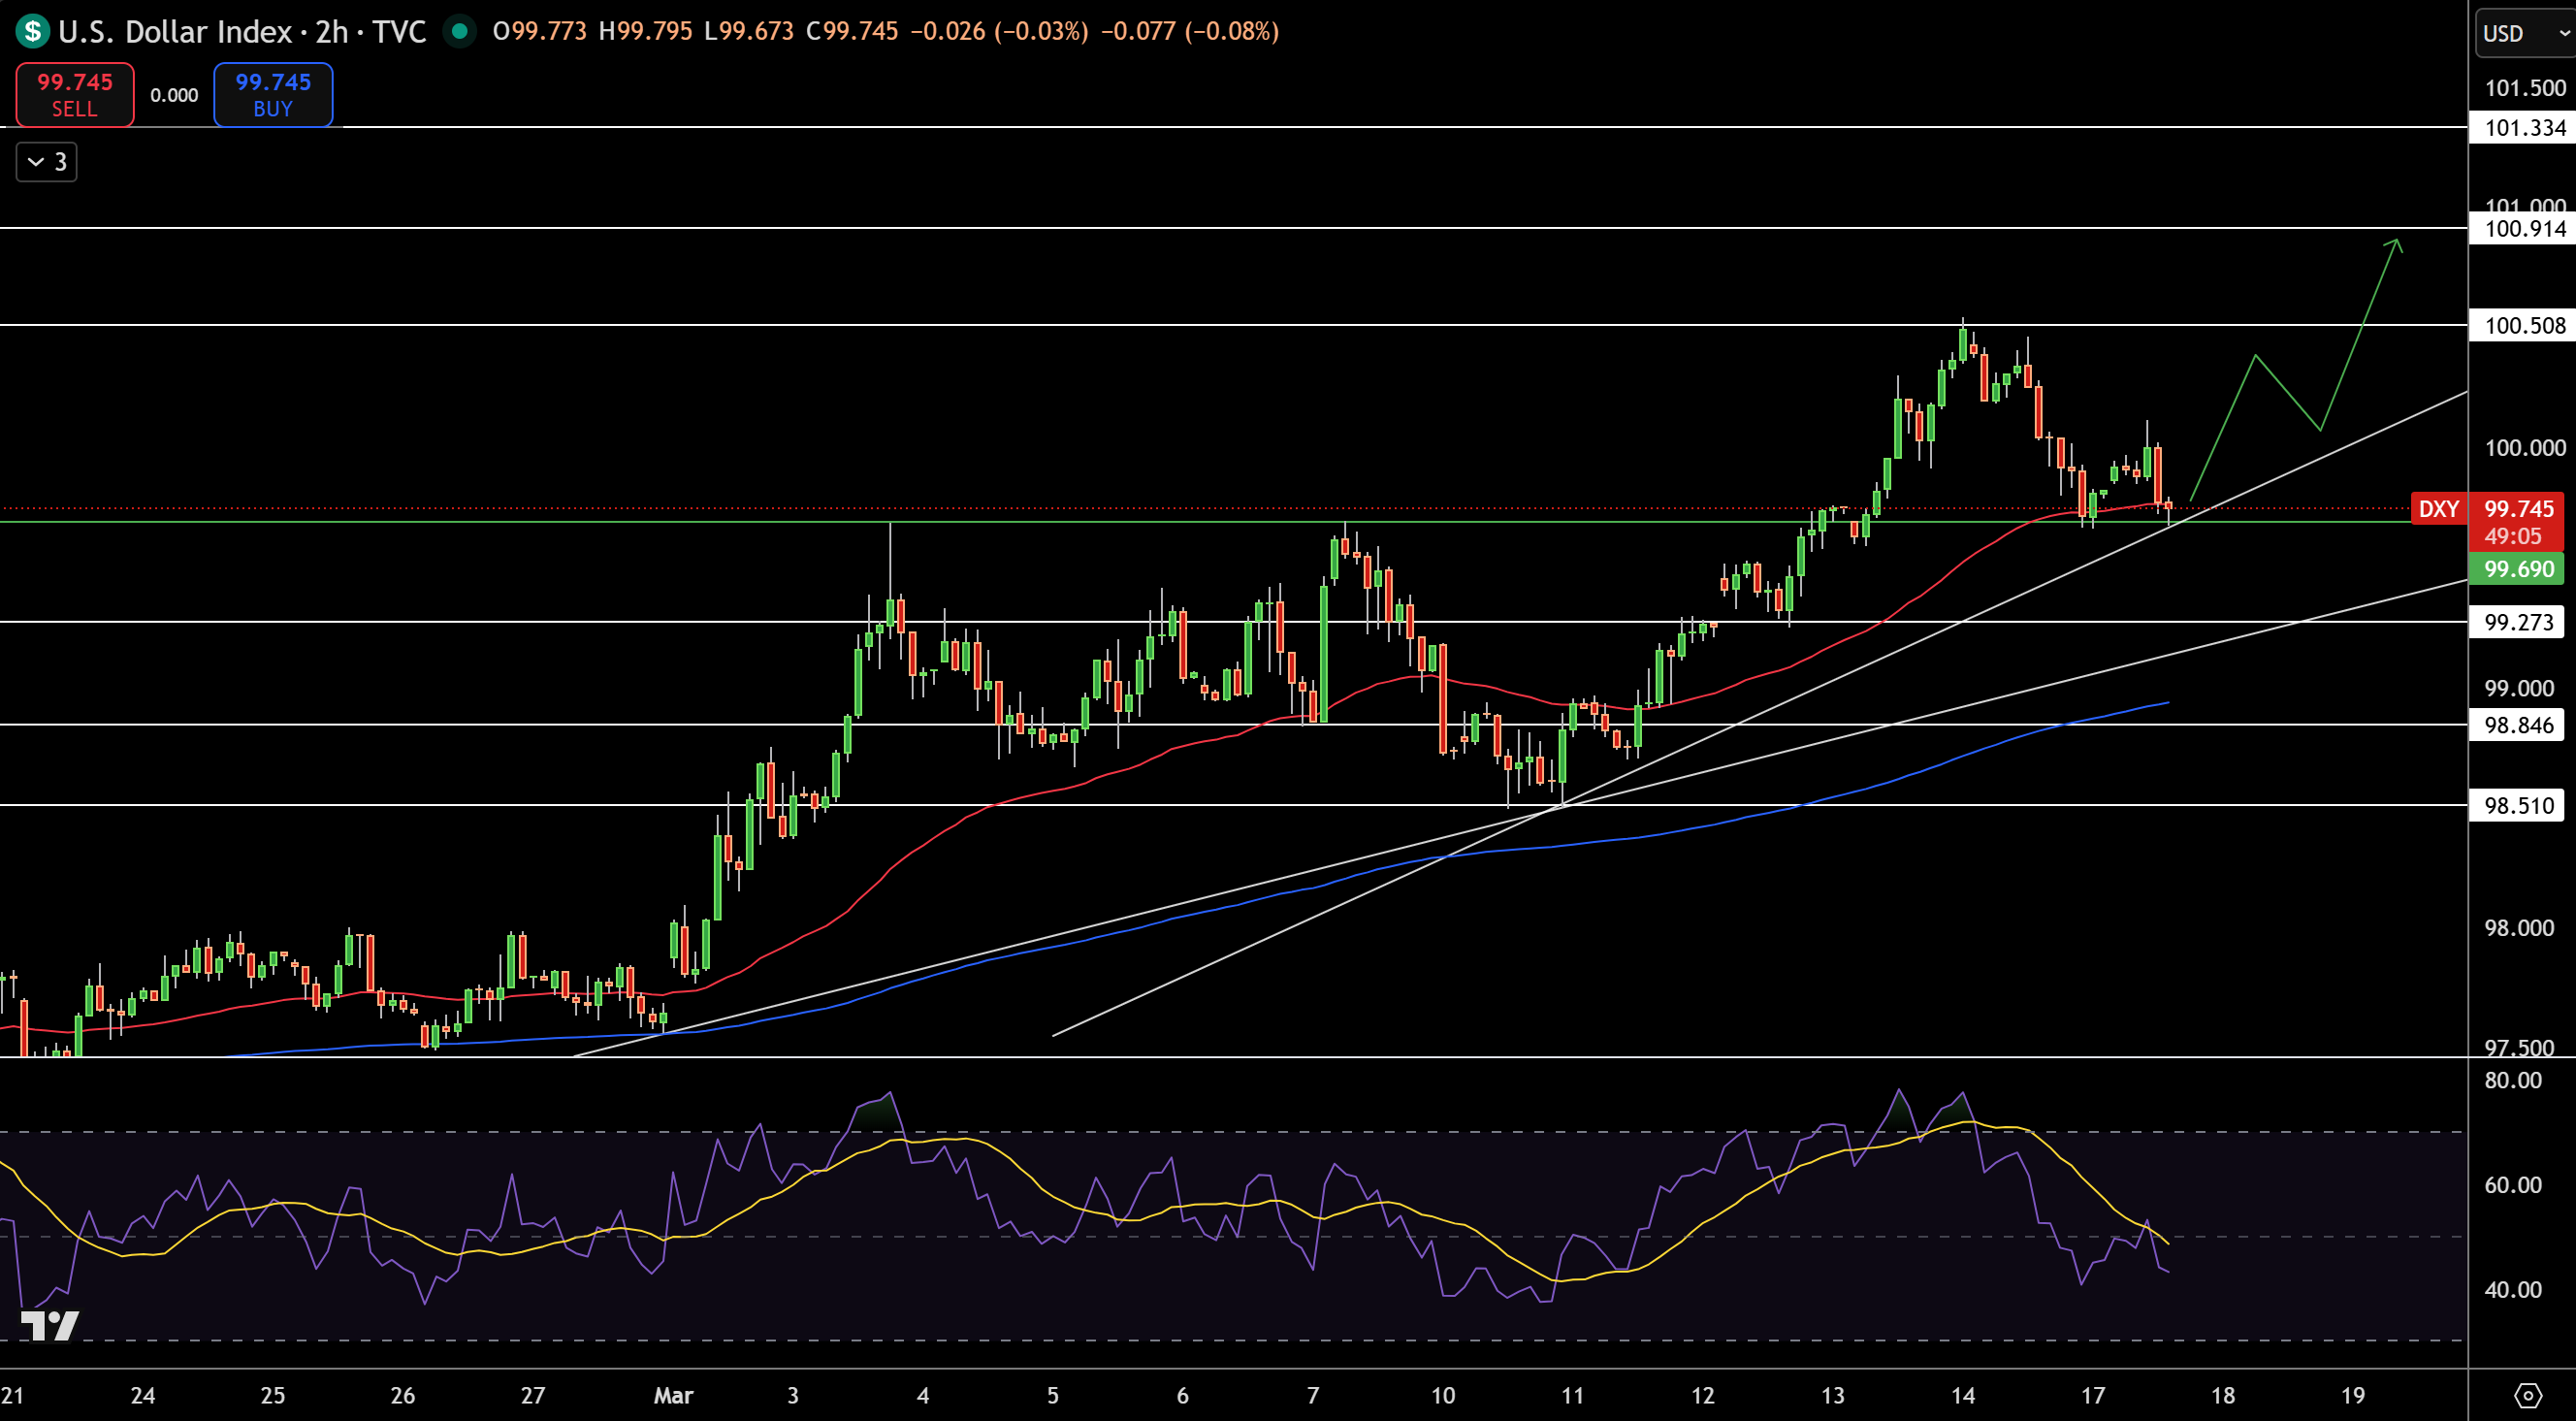Click the 100.914 price level label
Viewport: 2576px width, 1421px height.
tap(2523, 229)
